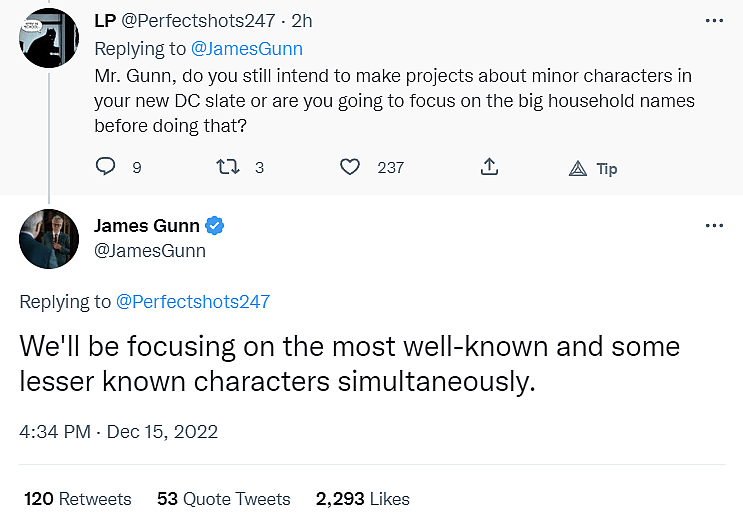This screenshot has width=743, height=526.
Task: Open James Gunn's profile picture
Action: tap(49, 240)
